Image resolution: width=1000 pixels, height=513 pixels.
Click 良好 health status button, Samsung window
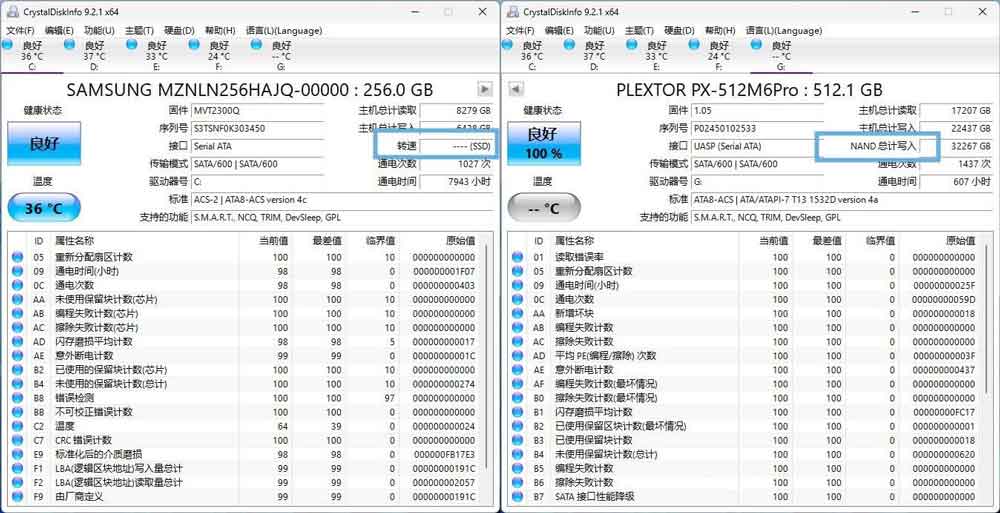[44, 143]
